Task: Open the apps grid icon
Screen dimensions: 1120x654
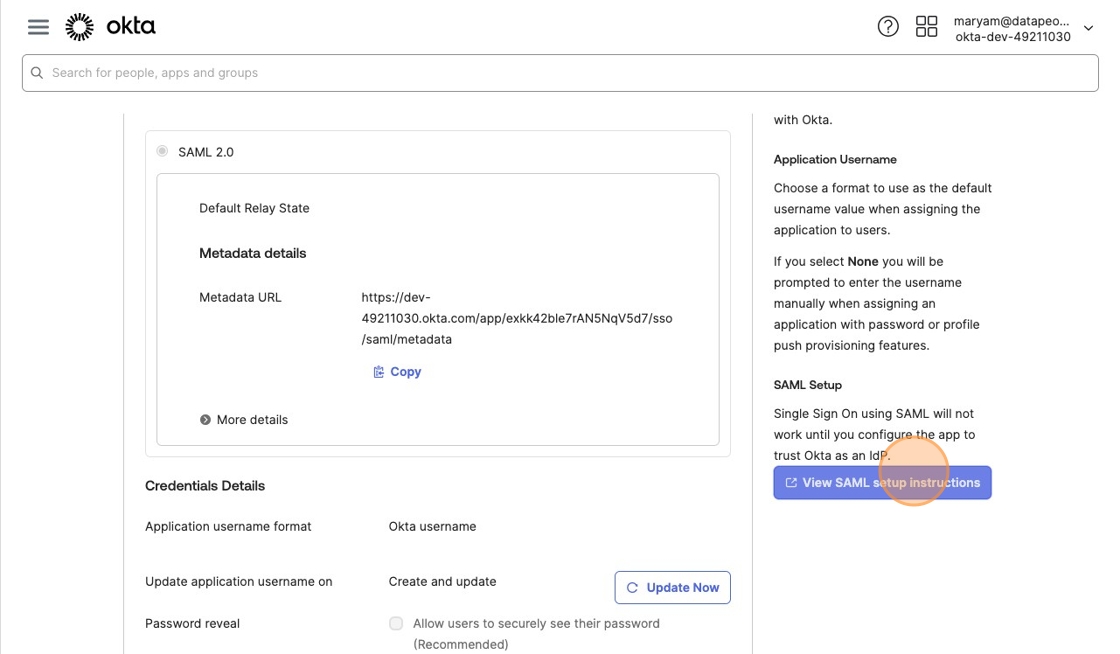Action: 927,27
